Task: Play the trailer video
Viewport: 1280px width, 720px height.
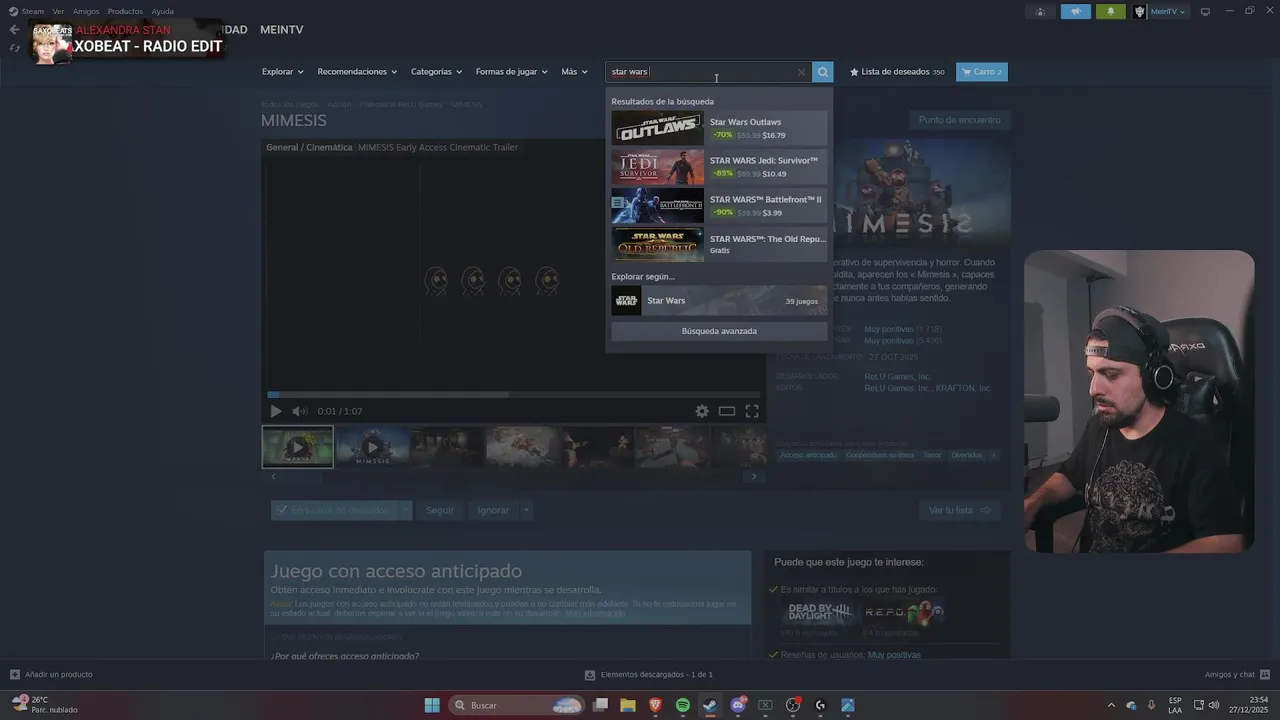Action: pos(276,411)
